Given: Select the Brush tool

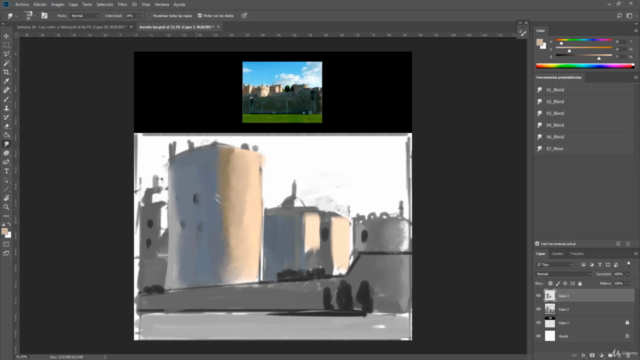Looking at the screenshot, I should (6, 99).
